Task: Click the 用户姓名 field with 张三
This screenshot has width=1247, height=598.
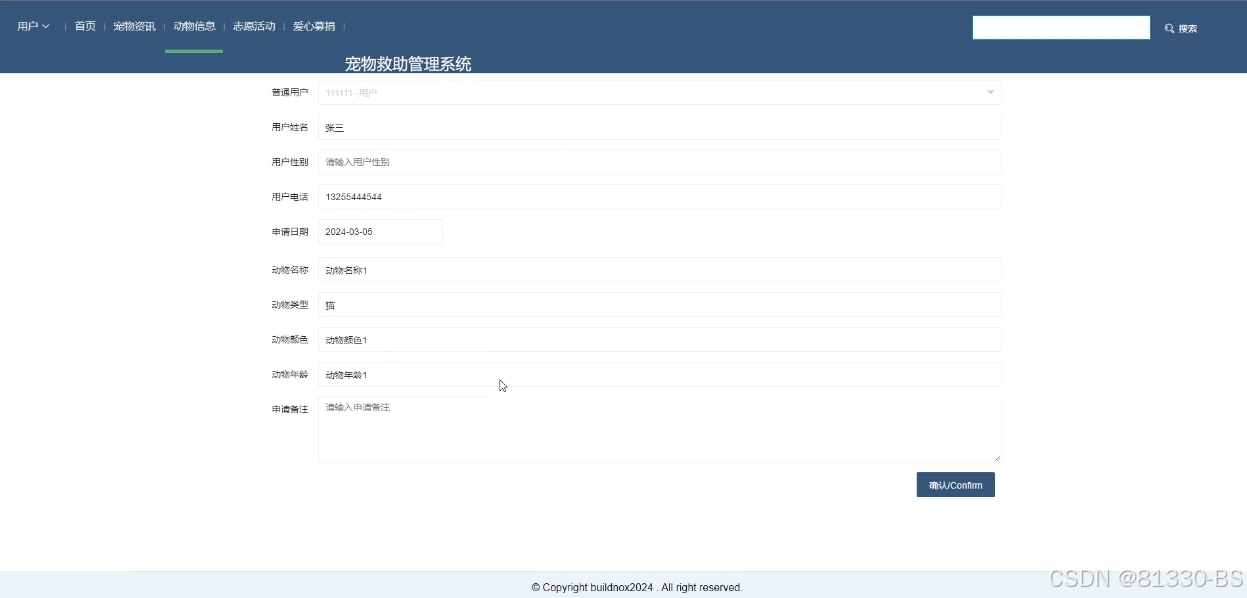Action: point(659,127)
